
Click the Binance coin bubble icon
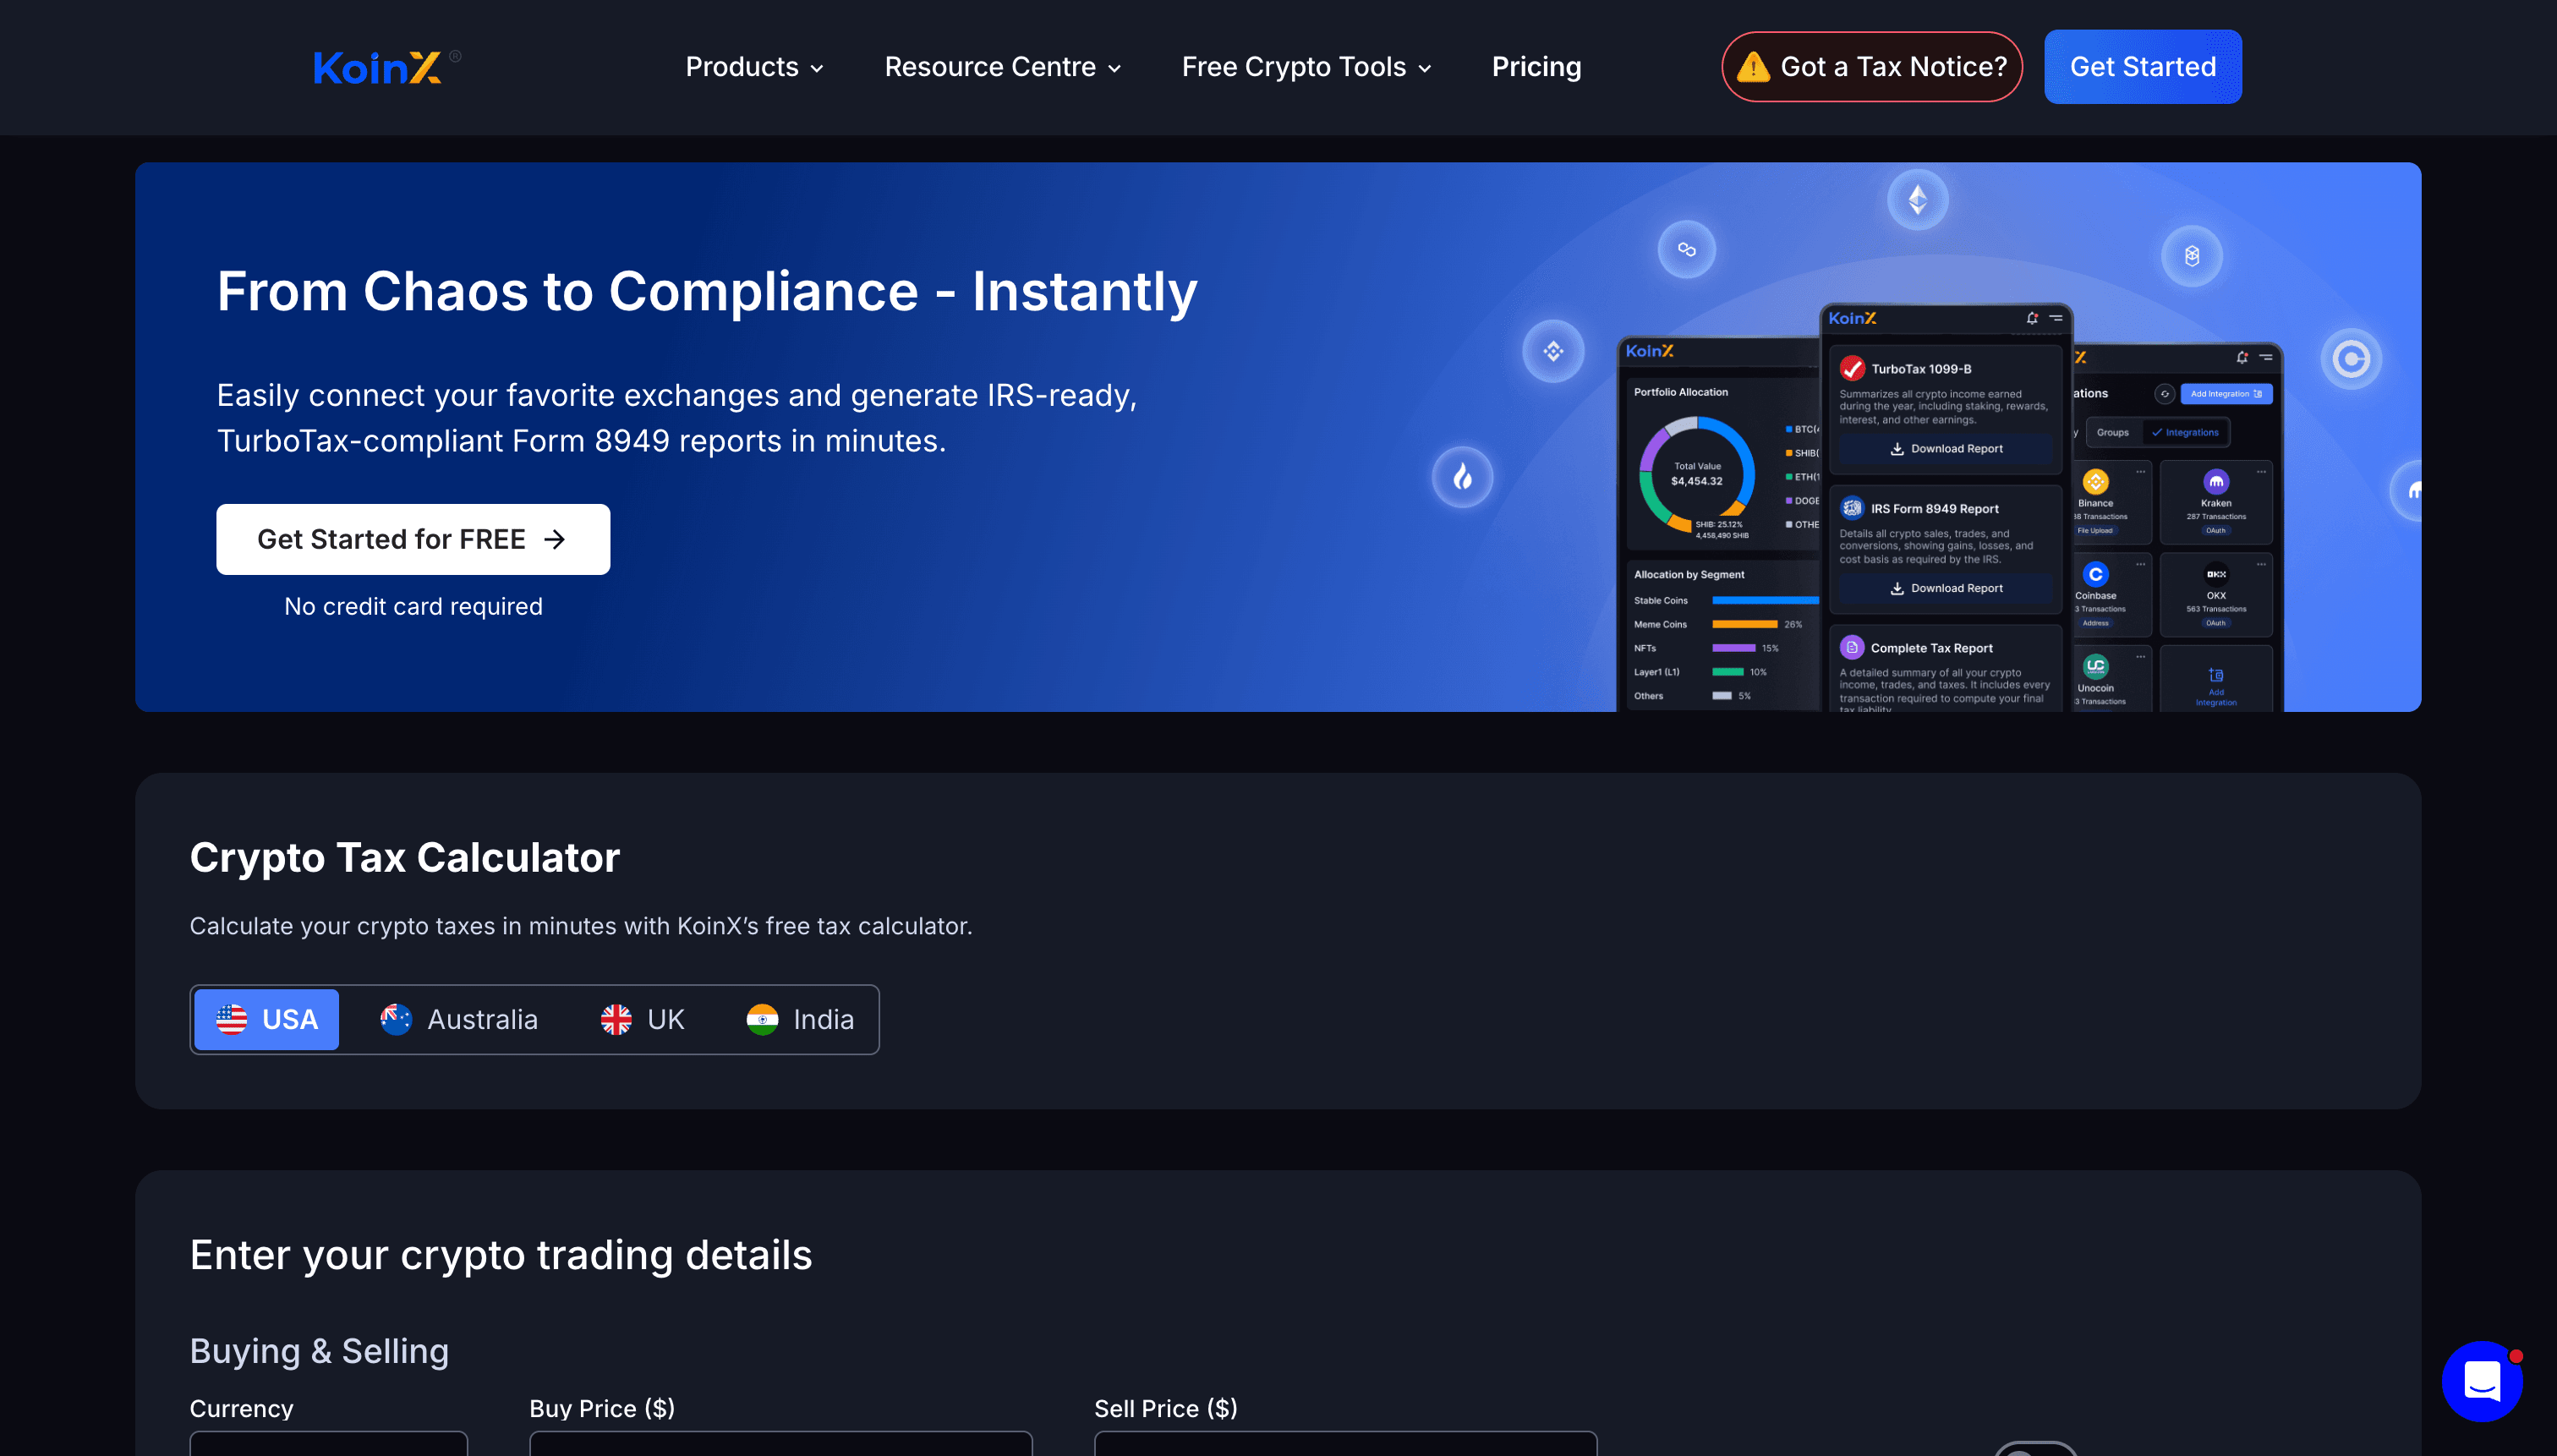click(1553, 351)
